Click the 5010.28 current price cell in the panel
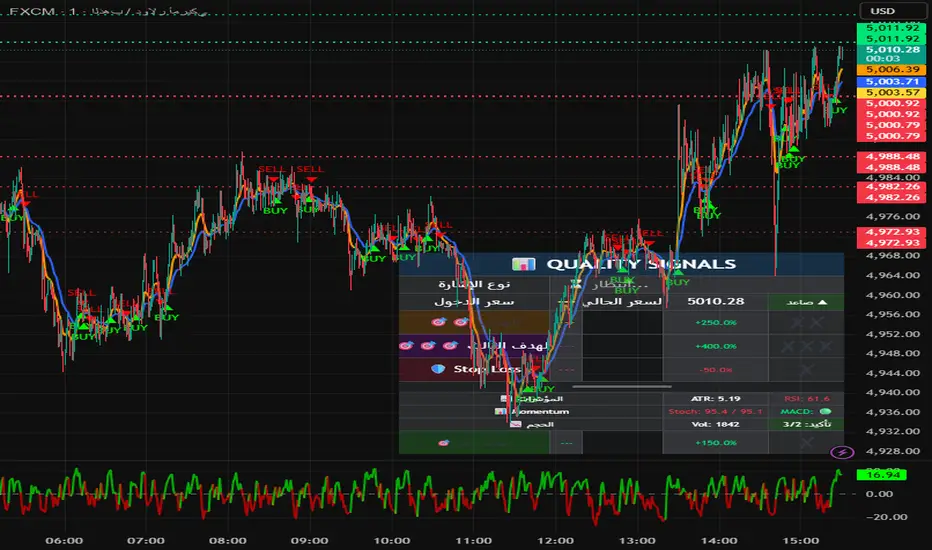This screenshot has height=550, width=932. [716, 301]
